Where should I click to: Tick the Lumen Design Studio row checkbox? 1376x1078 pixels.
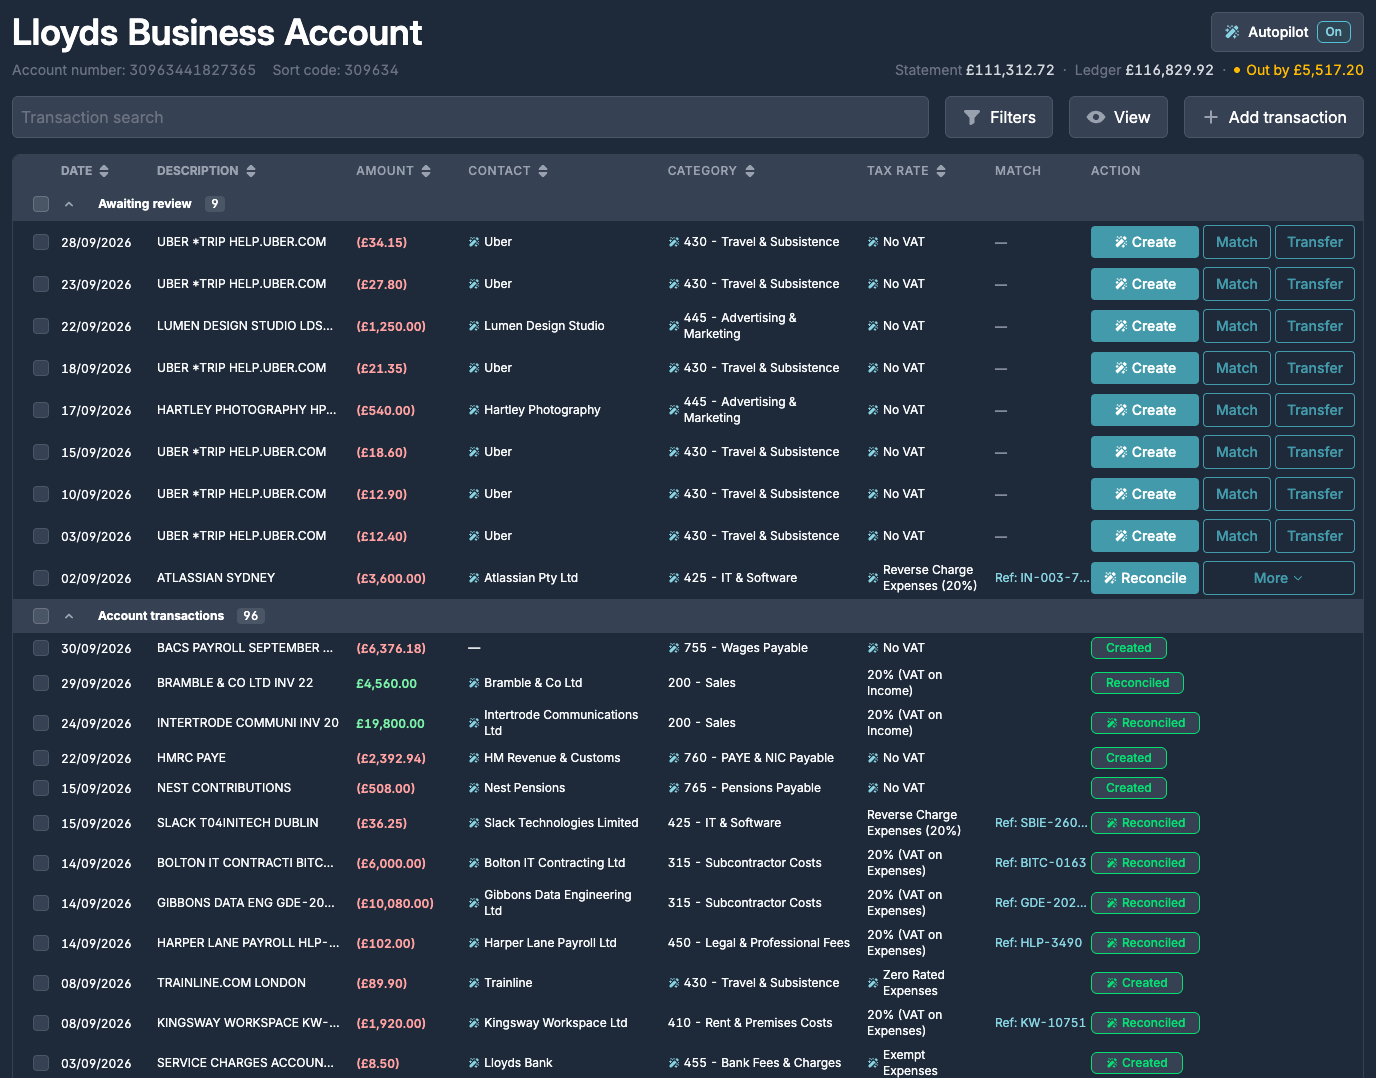coord(41,326)
